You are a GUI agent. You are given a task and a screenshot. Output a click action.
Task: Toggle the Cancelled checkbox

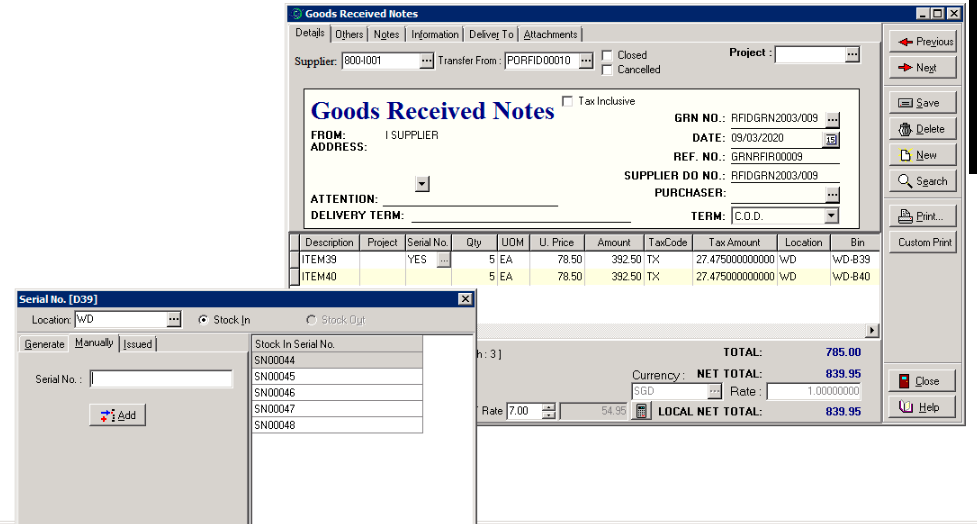point(607,70)
